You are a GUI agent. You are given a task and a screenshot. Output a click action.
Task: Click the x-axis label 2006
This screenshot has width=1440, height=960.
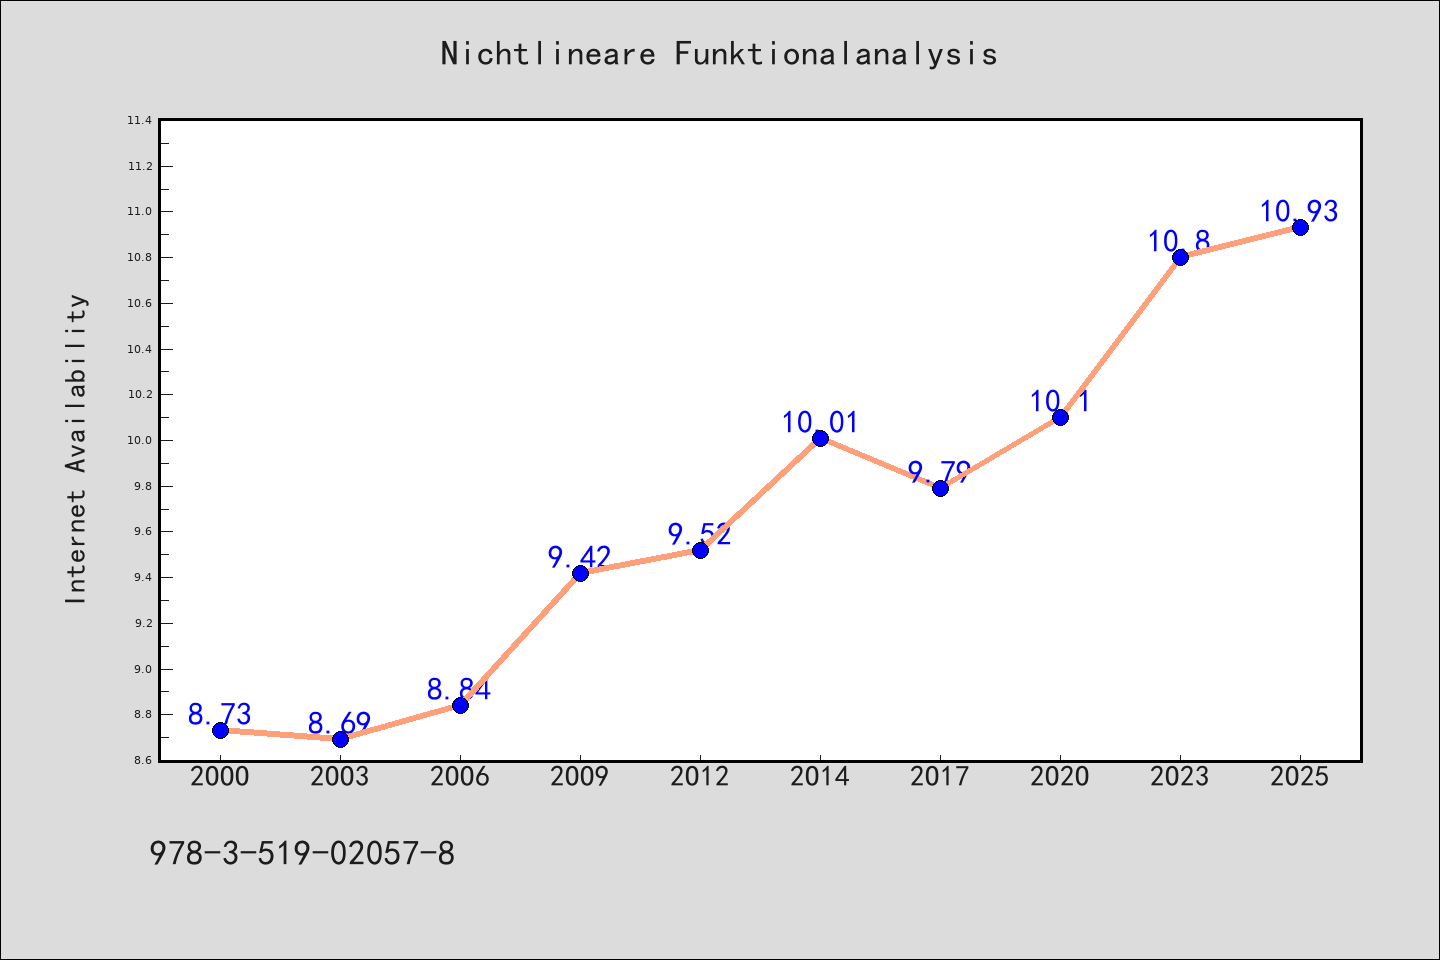click(x=460, y=777)
